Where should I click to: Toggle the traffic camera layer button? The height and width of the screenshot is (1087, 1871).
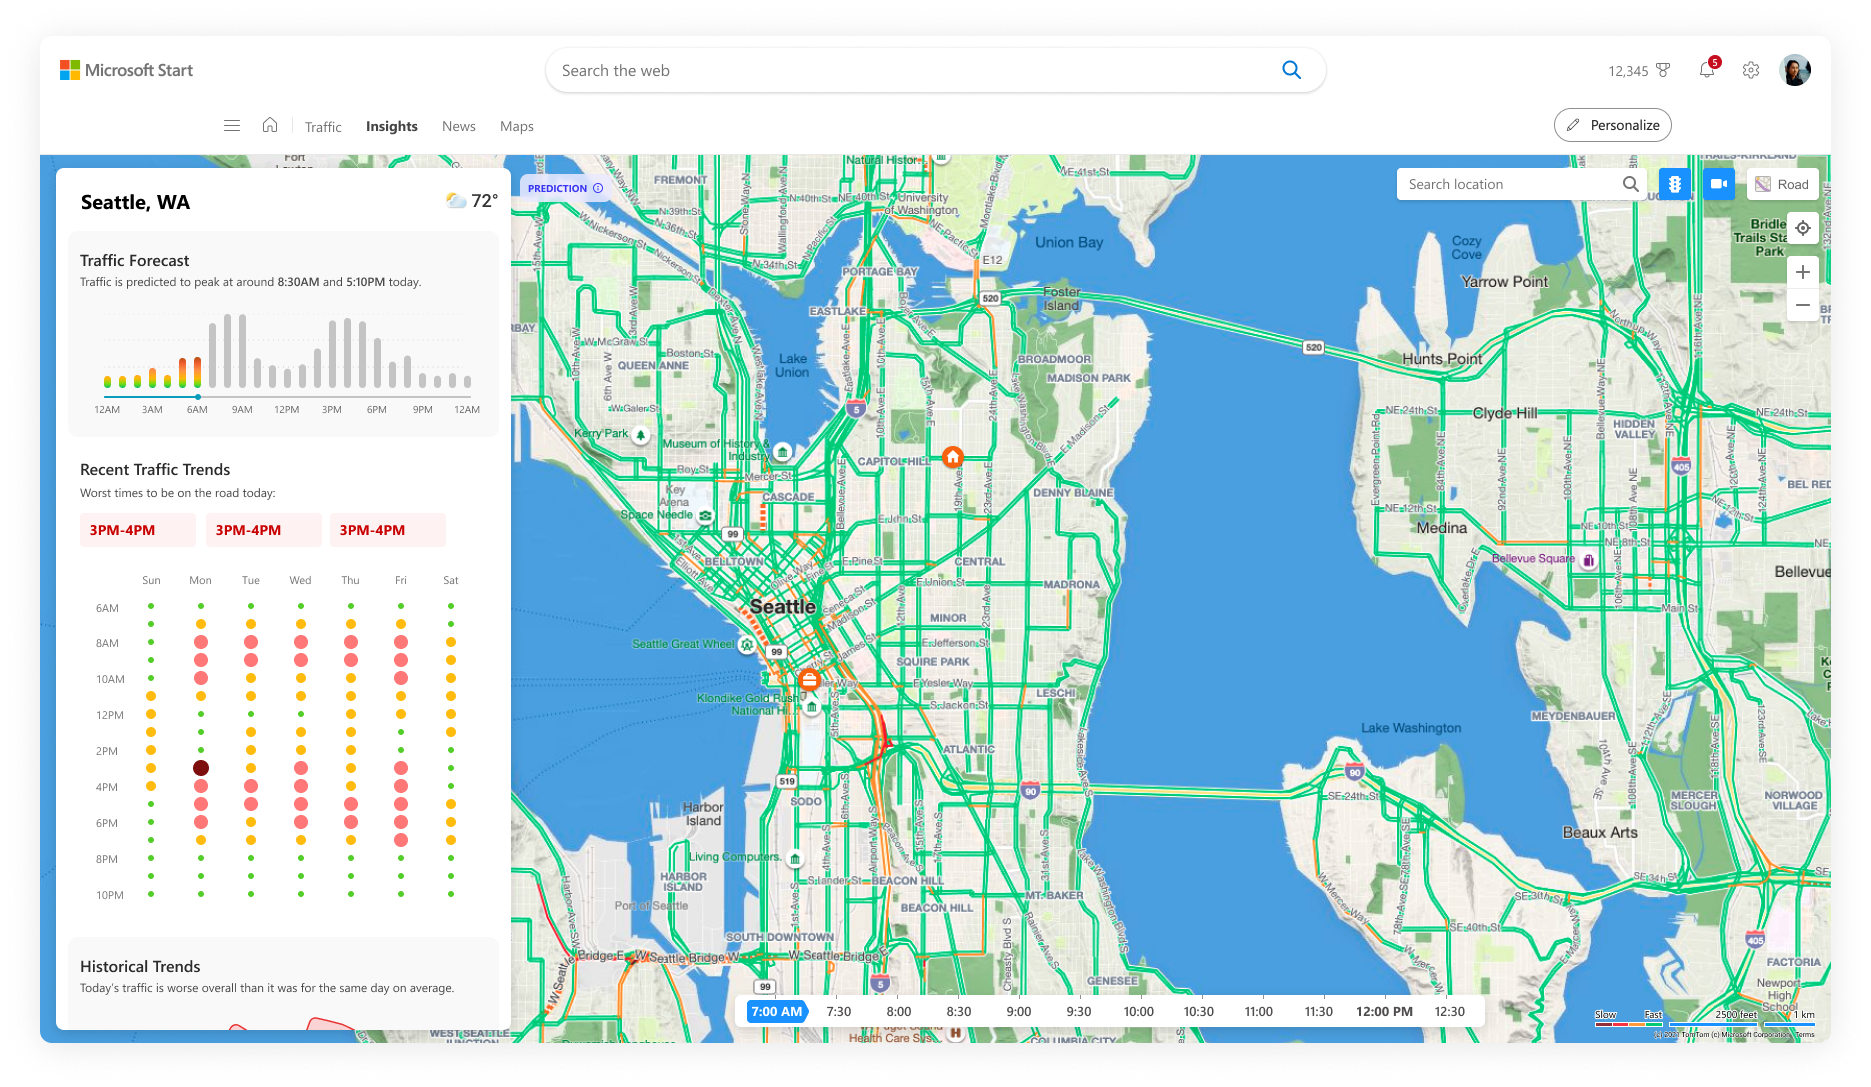(x=1719, y=184)
